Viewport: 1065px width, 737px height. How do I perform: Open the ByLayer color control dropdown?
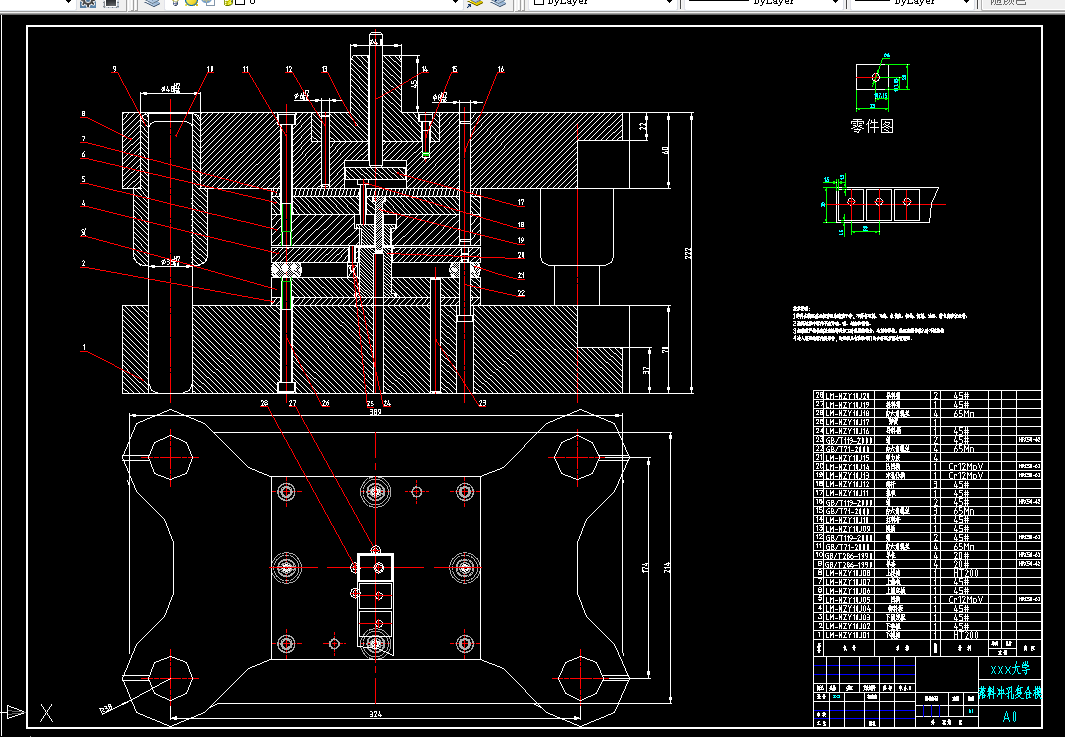[602, 3]
